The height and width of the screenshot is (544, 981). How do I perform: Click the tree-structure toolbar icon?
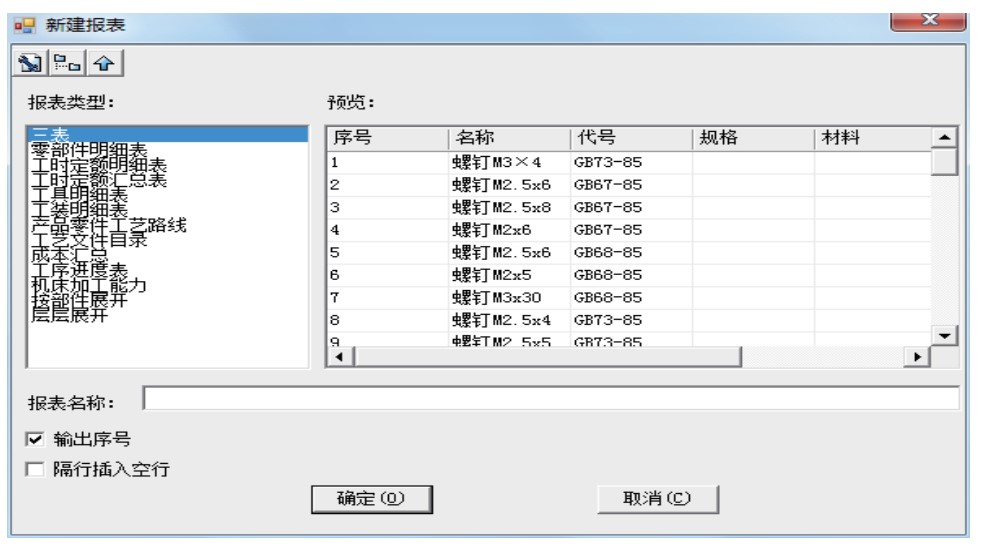(66, 62)
